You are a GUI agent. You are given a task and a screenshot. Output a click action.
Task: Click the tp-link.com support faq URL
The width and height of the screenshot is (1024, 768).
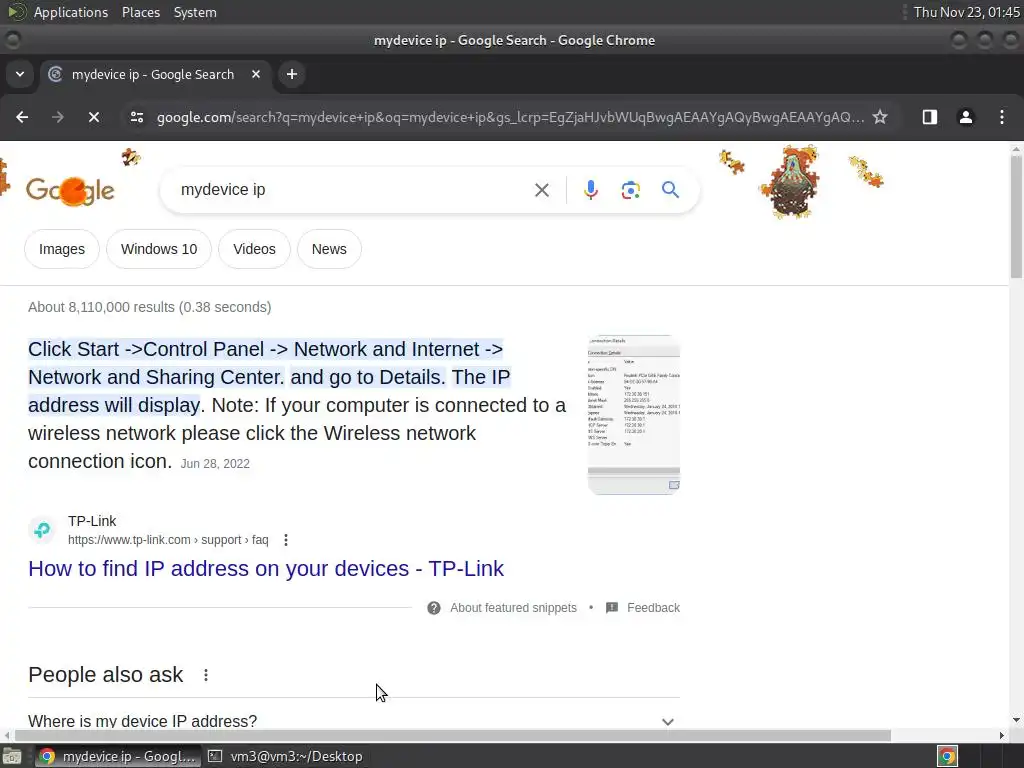[x=168, y=540]
